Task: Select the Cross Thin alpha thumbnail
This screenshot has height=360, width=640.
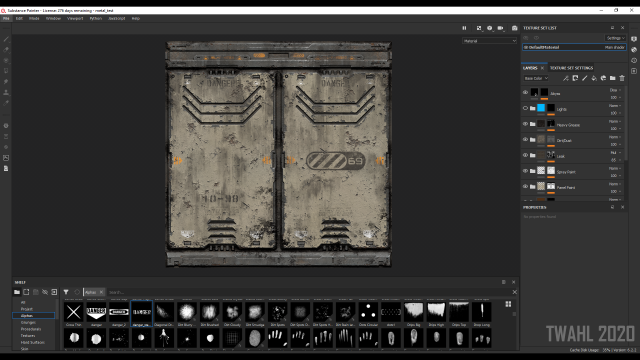Action: point(73,313)
